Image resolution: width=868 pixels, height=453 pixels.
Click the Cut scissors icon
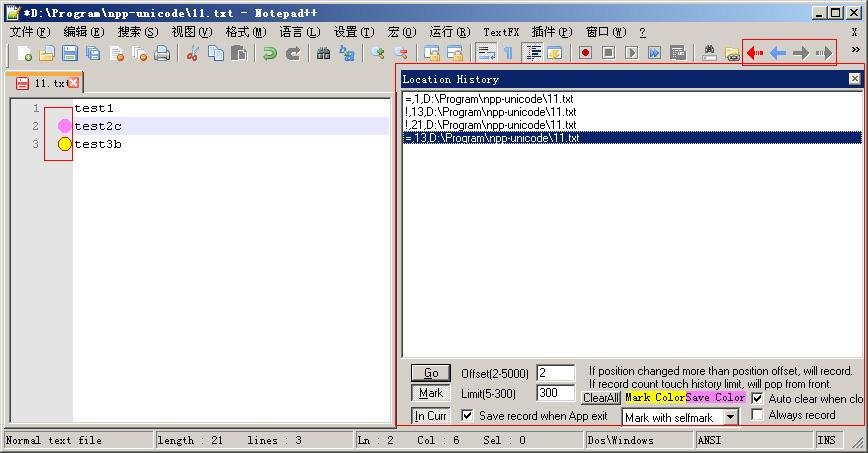point(193,53)
